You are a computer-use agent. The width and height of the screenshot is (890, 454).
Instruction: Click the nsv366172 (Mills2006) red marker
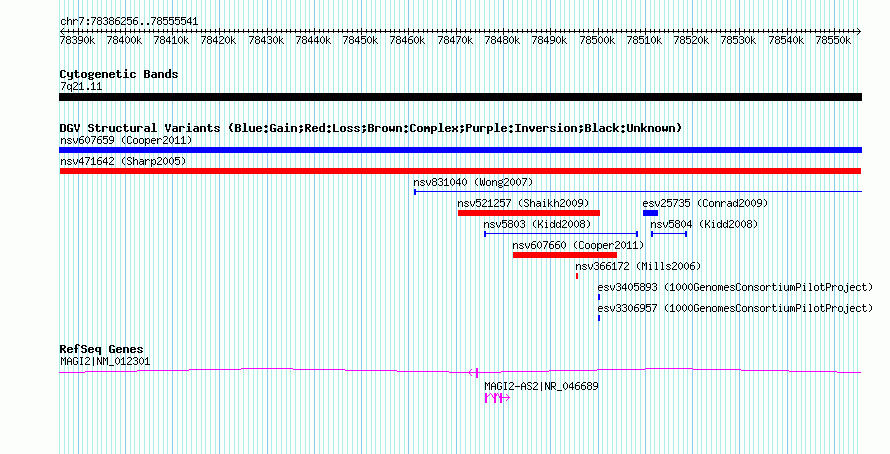(577, 276)
